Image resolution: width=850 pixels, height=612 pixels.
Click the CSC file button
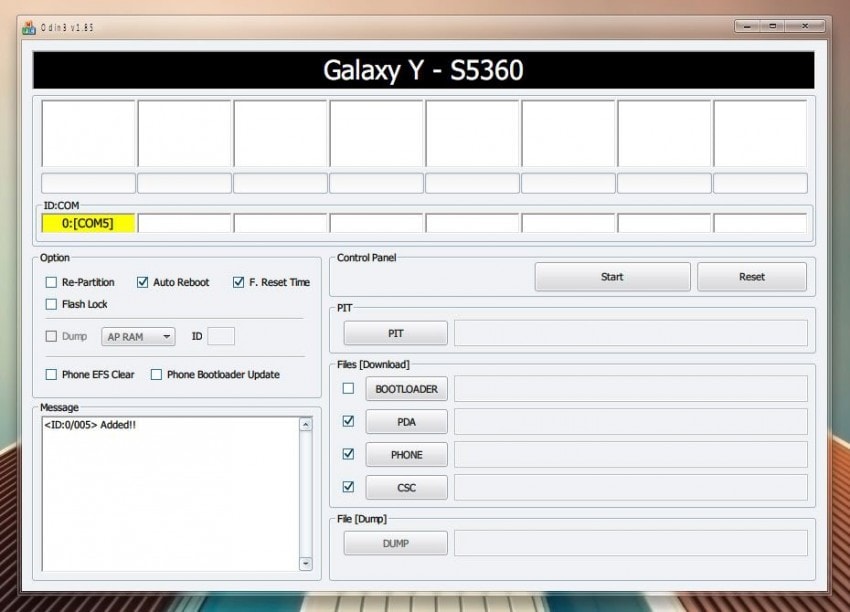tap(407, 487)
